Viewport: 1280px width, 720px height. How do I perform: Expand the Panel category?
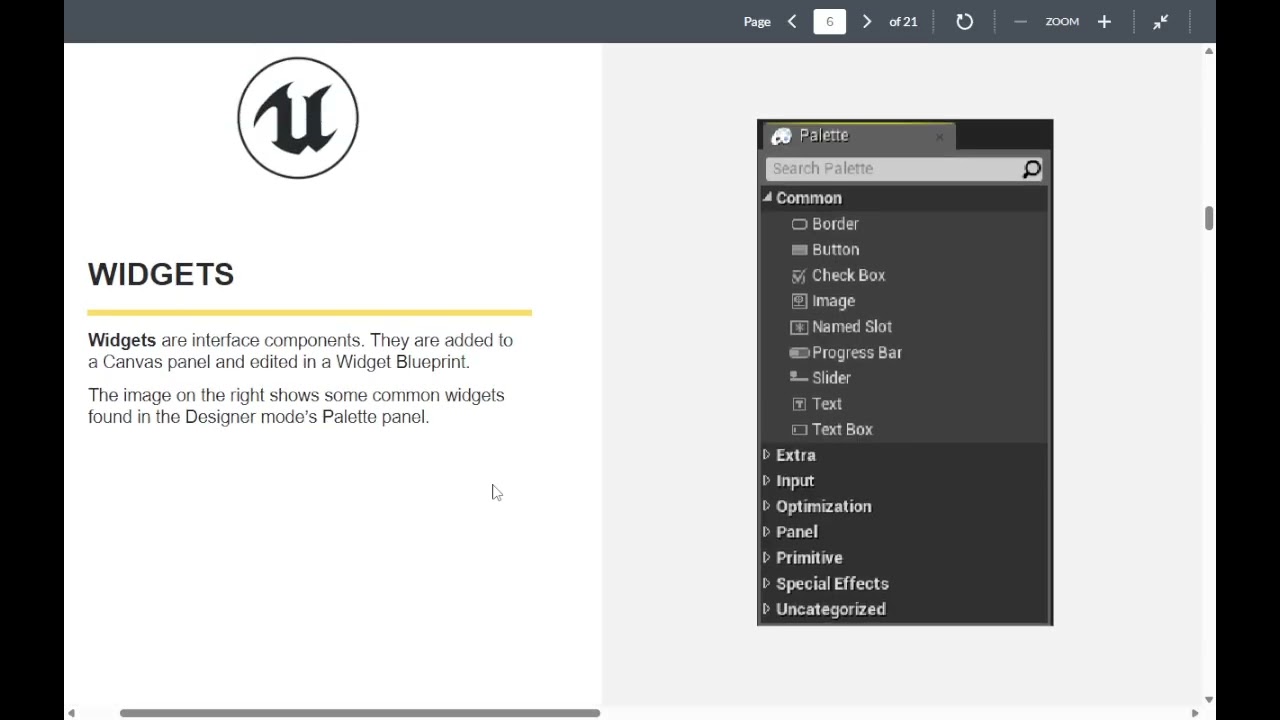click(767, 532)
